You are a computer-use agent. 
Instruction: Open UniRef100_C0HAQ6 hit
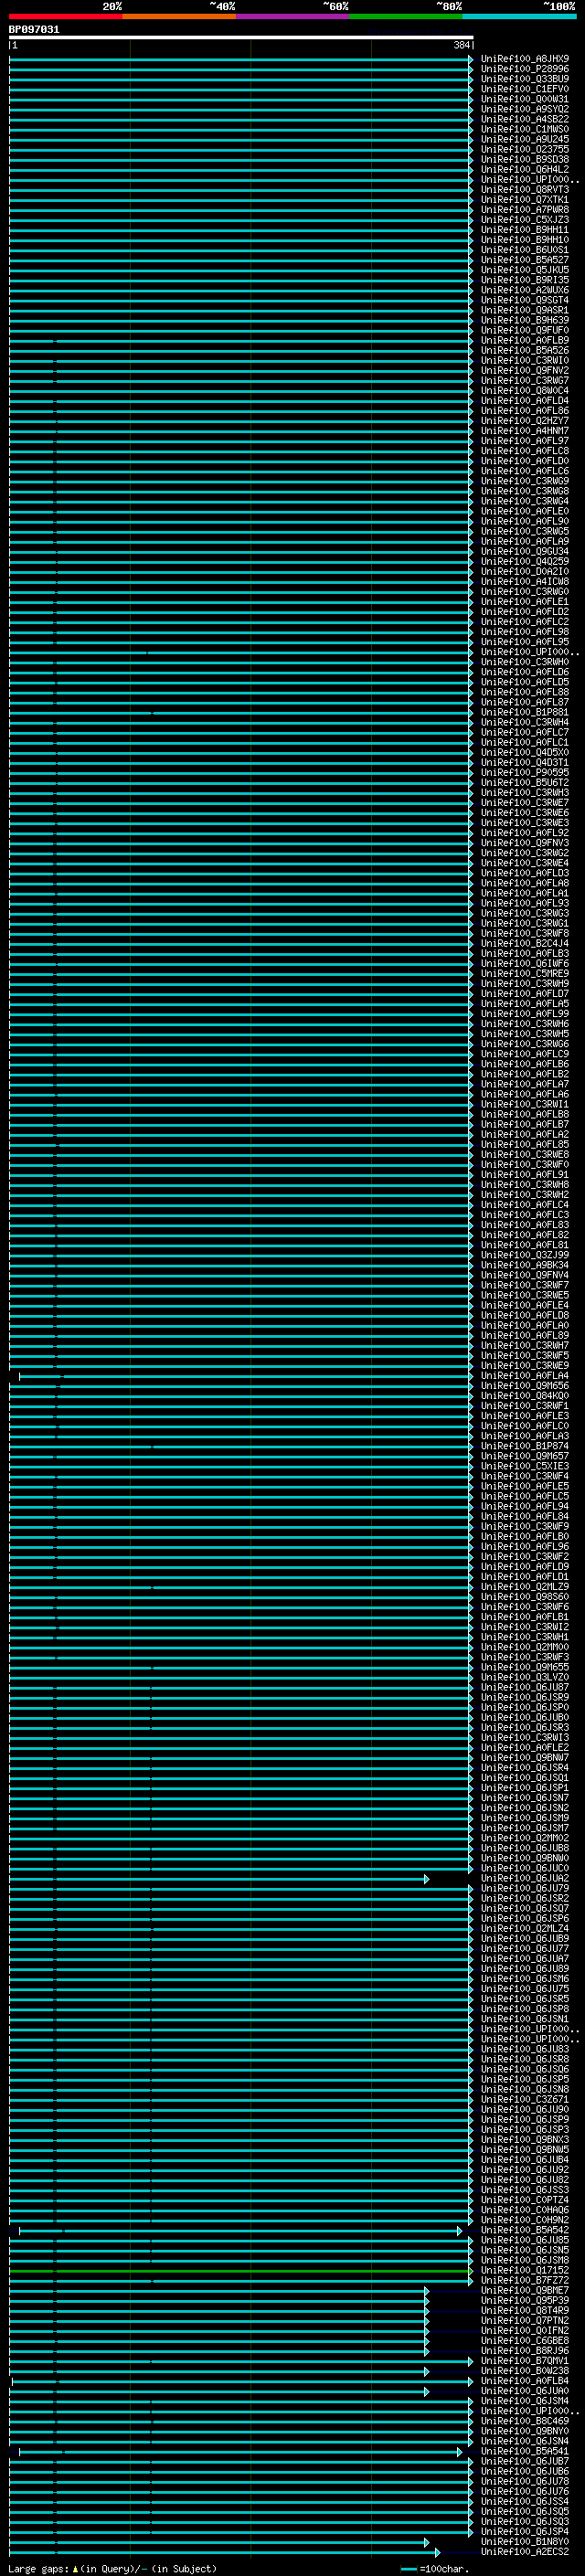click(x=525, y=2210)
